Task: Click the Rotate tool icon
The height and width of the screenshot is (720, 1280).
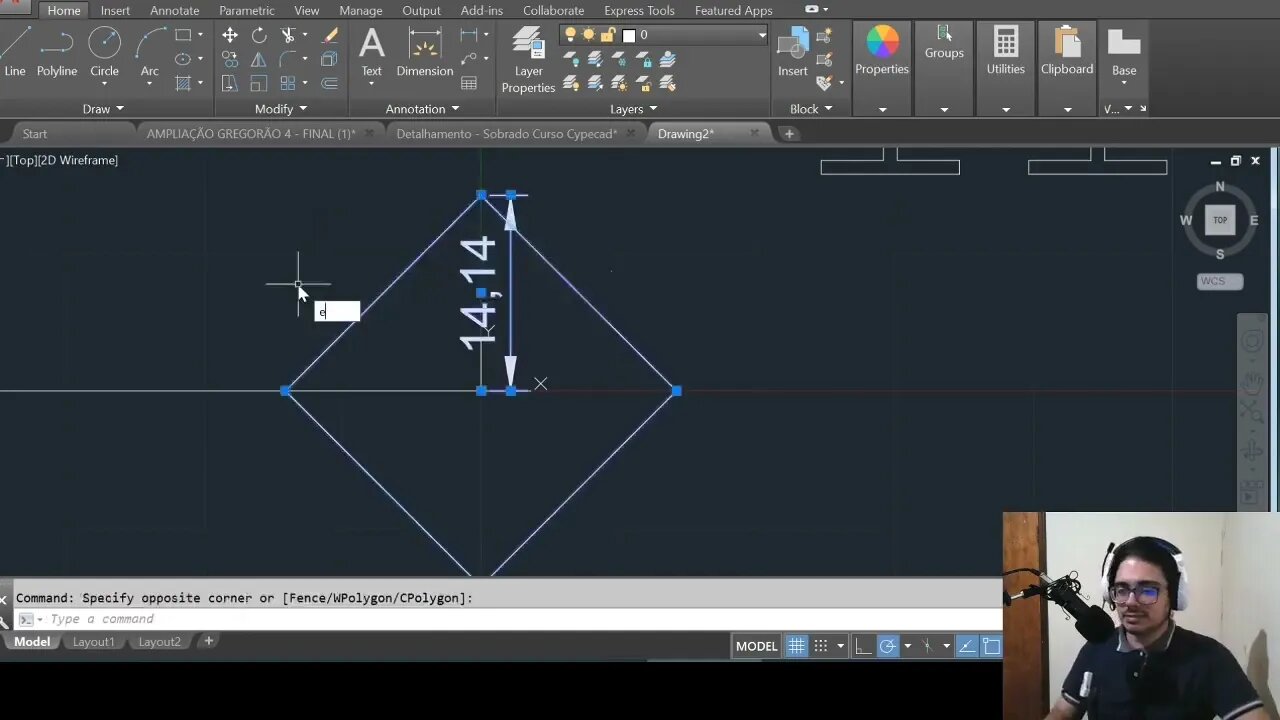Action: coord(259,35)
